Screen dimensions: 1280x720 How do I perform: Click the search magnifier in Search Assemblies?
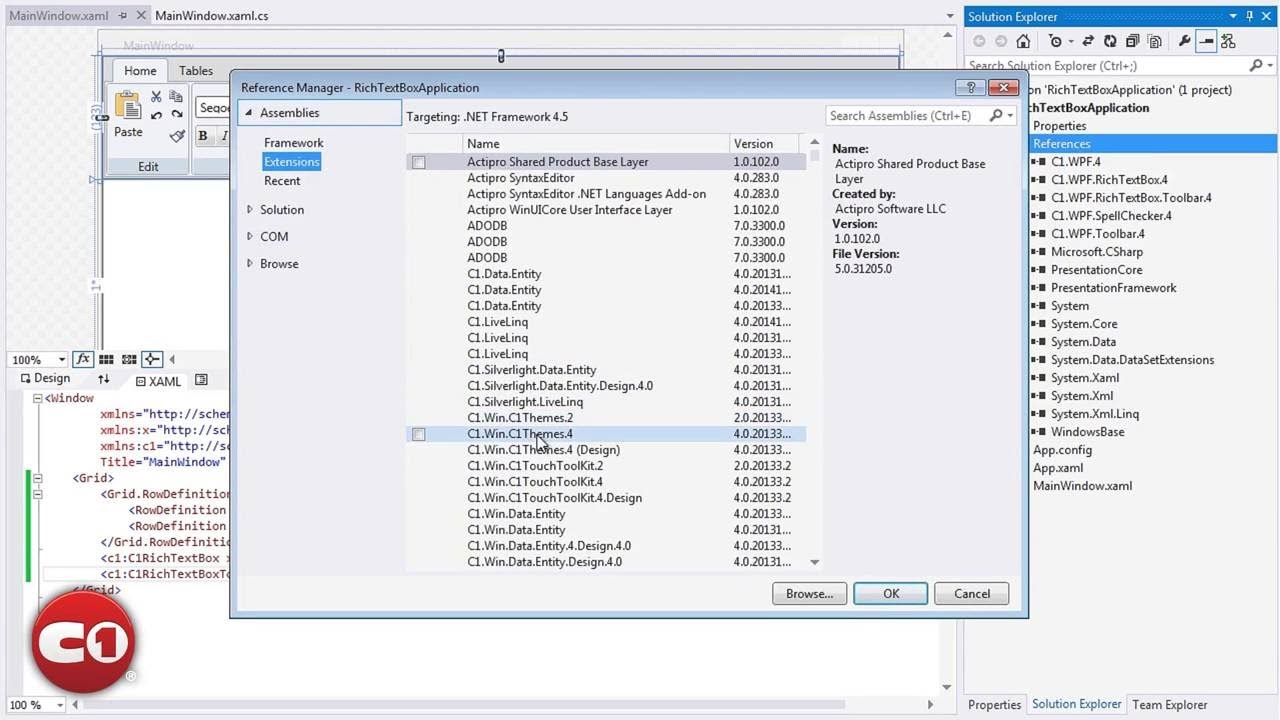pos(996,115)
